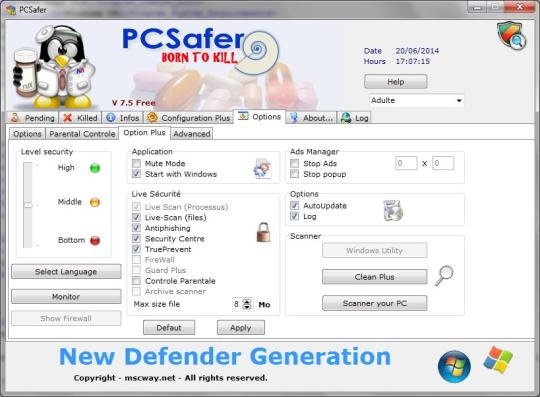Click the green High security indicator

click(x=95, y=168)
